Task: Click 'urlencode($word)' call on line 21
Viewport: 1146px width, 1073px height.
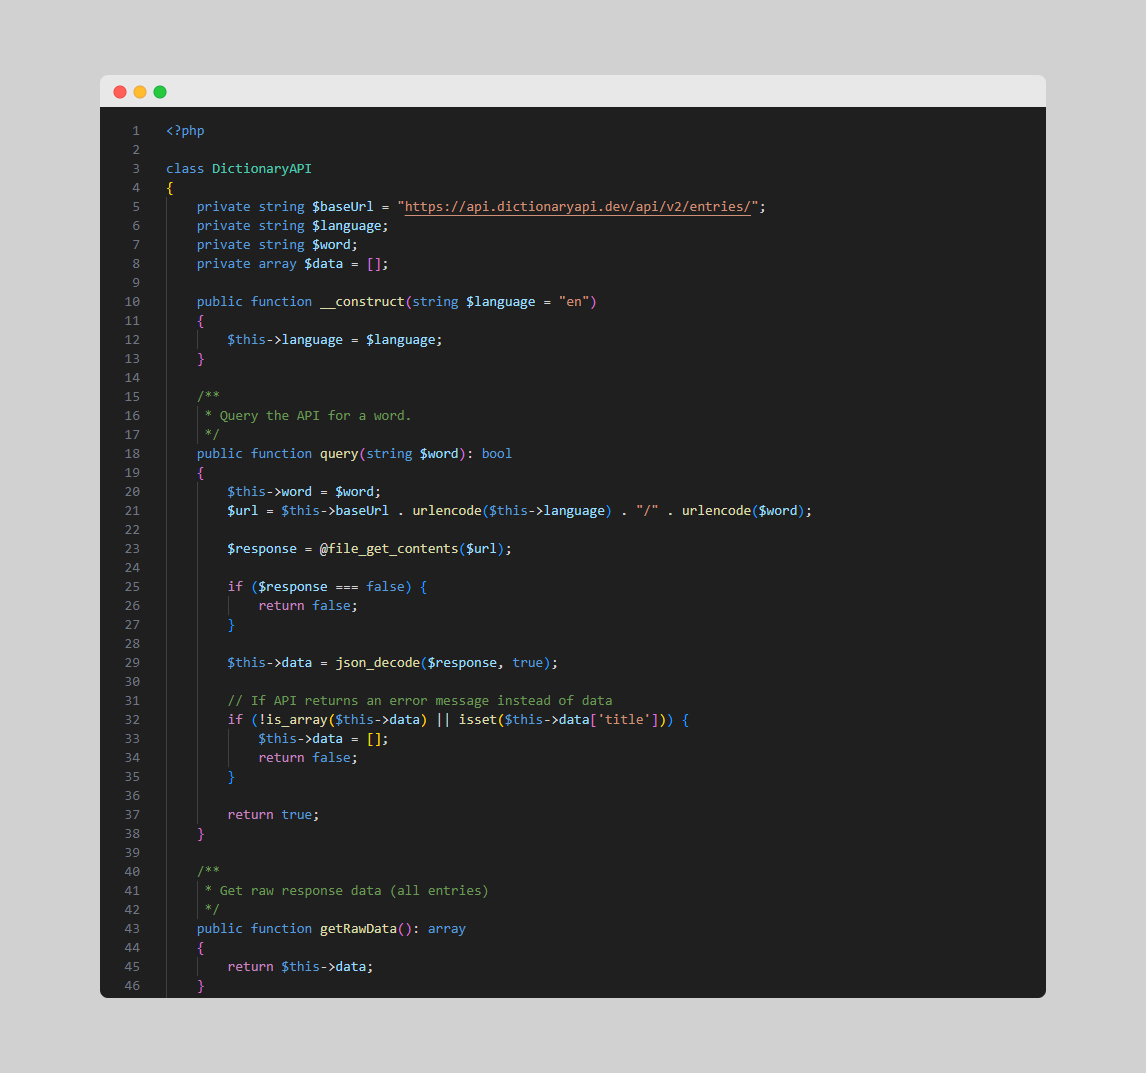Action: 743,511
